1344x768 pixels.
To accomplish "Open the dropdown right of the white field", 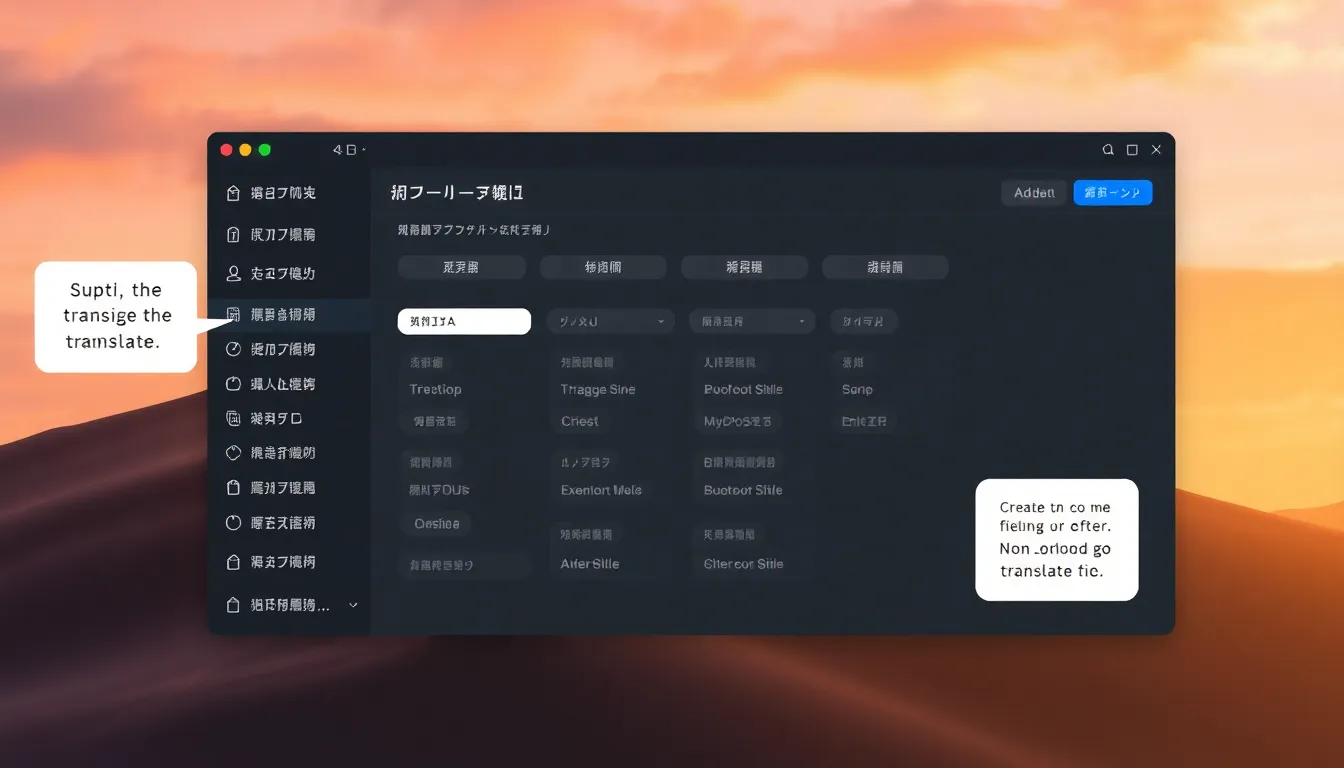I will 610,321.
